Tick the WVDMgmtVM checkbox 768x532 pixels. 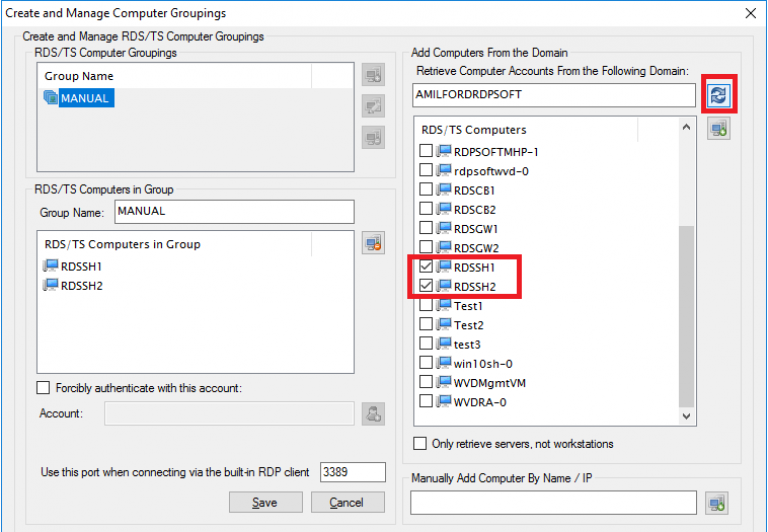click(x=426, y=382)
